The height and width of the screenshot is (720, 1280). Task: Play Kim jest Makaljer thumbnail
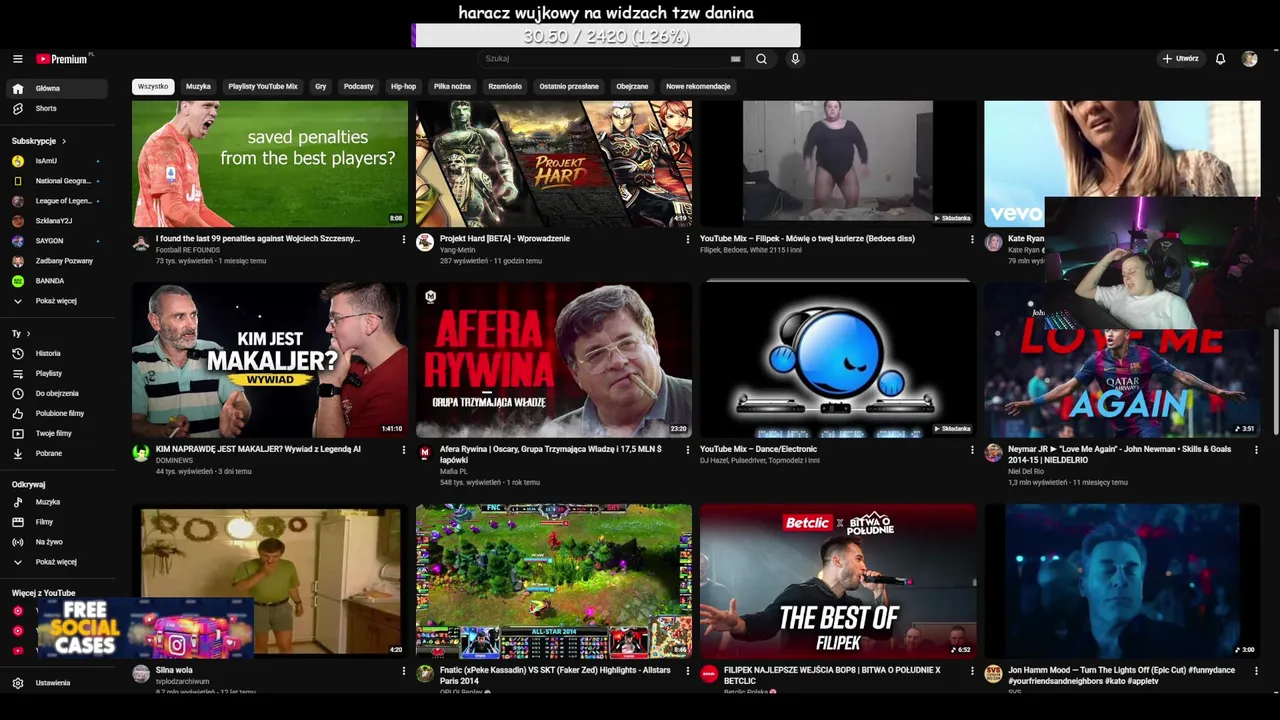tap(270, 360)
